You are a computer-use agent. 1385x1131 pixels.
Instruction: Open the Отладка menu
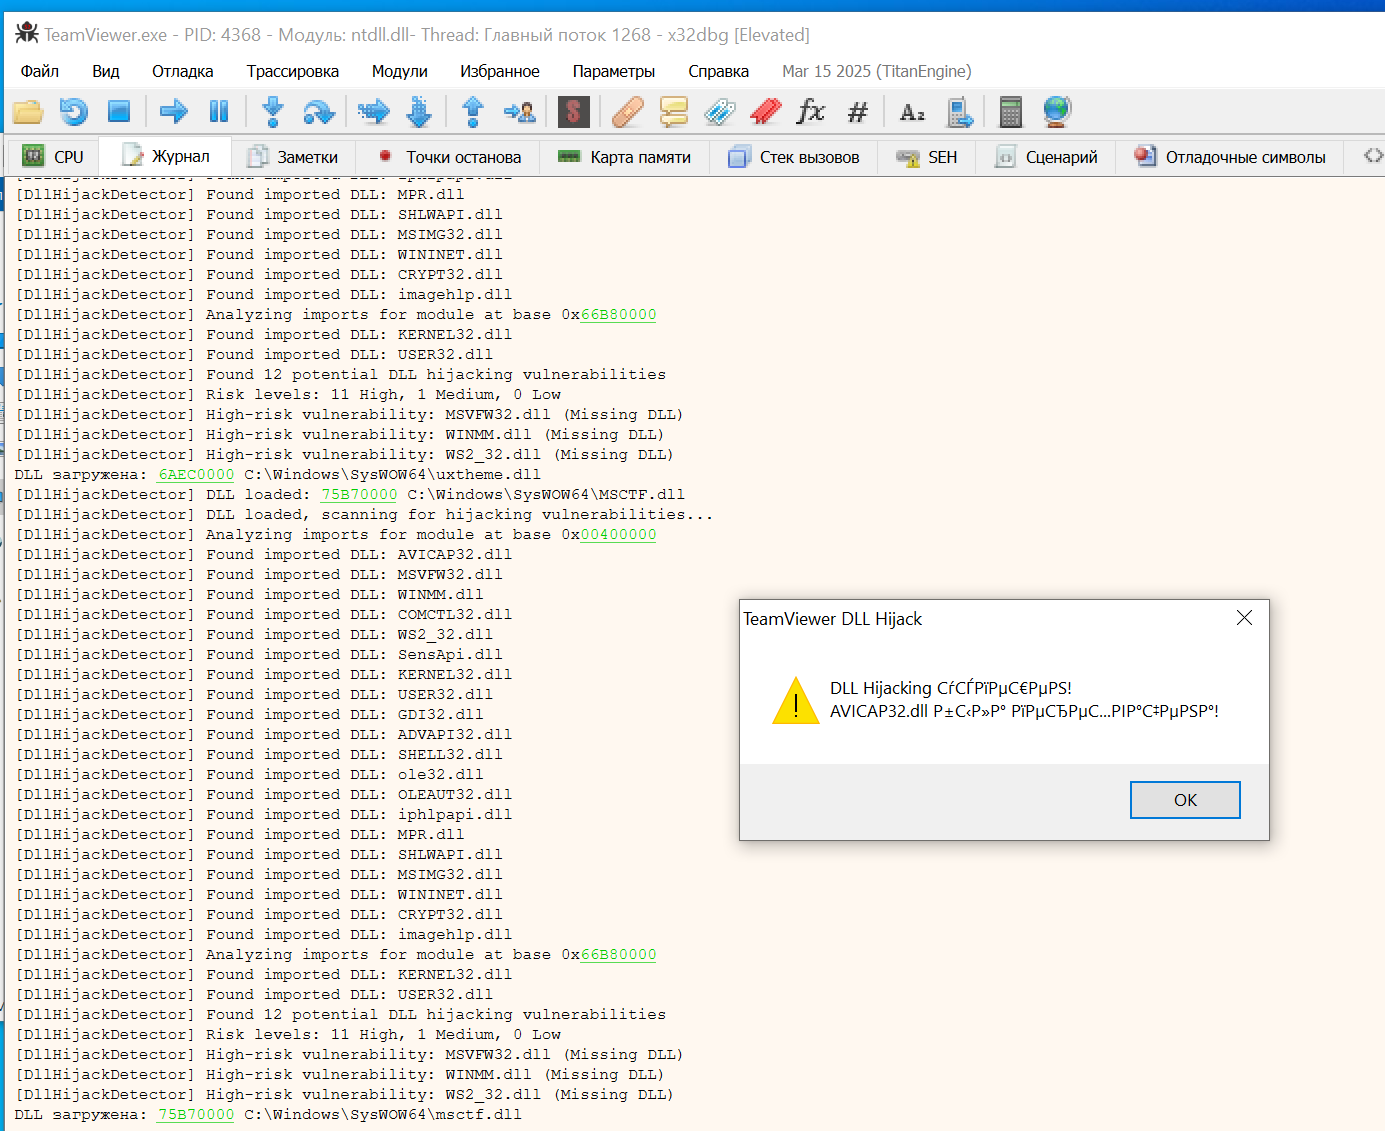(x=182, y=71)
